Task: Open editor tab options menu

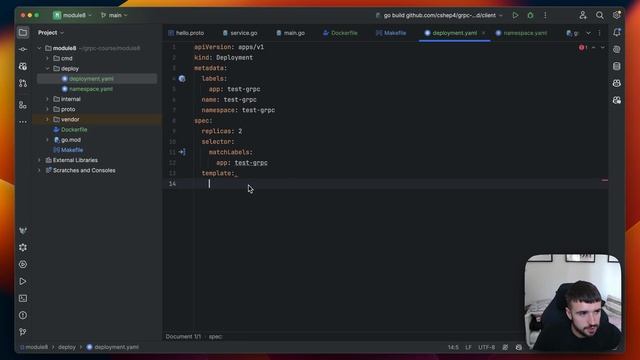Action: (x=599, y=33)
